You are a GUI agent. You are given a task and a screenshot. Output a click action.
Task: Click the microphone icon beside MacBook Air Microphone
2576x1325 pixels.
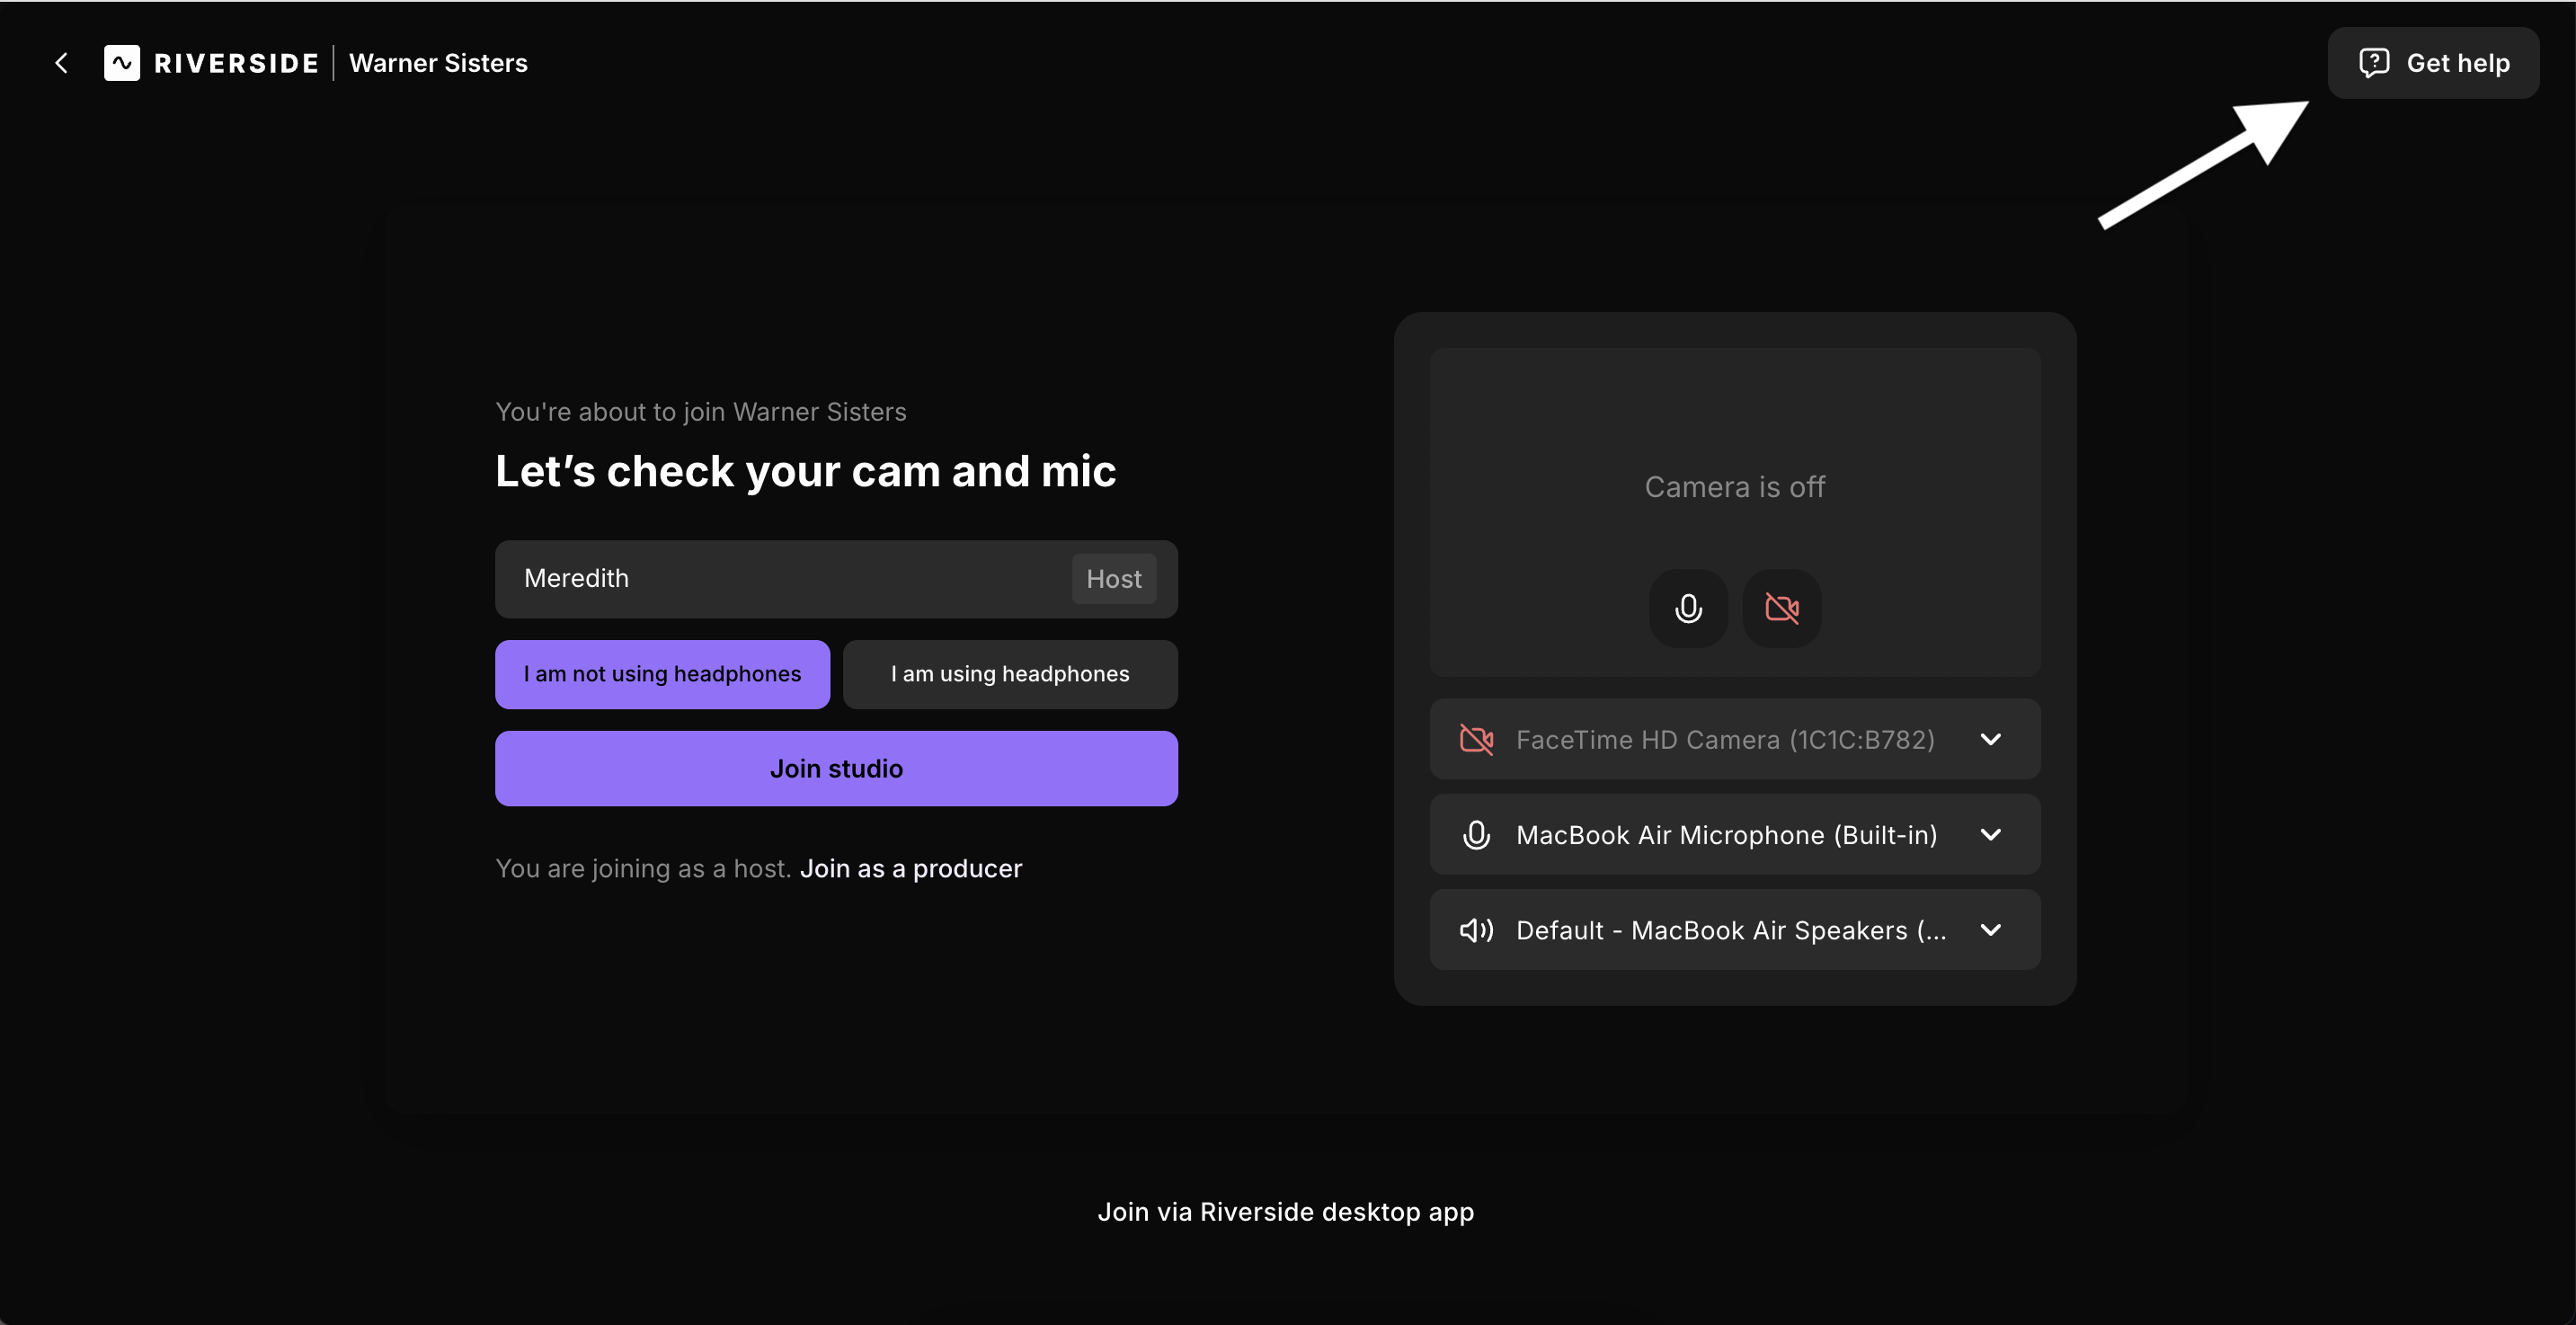click(1476, 835)
